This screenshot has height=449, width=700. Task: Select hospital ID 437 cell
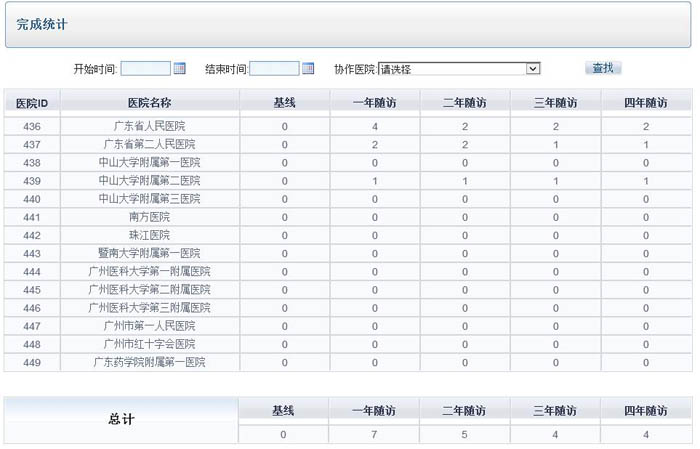32,145
